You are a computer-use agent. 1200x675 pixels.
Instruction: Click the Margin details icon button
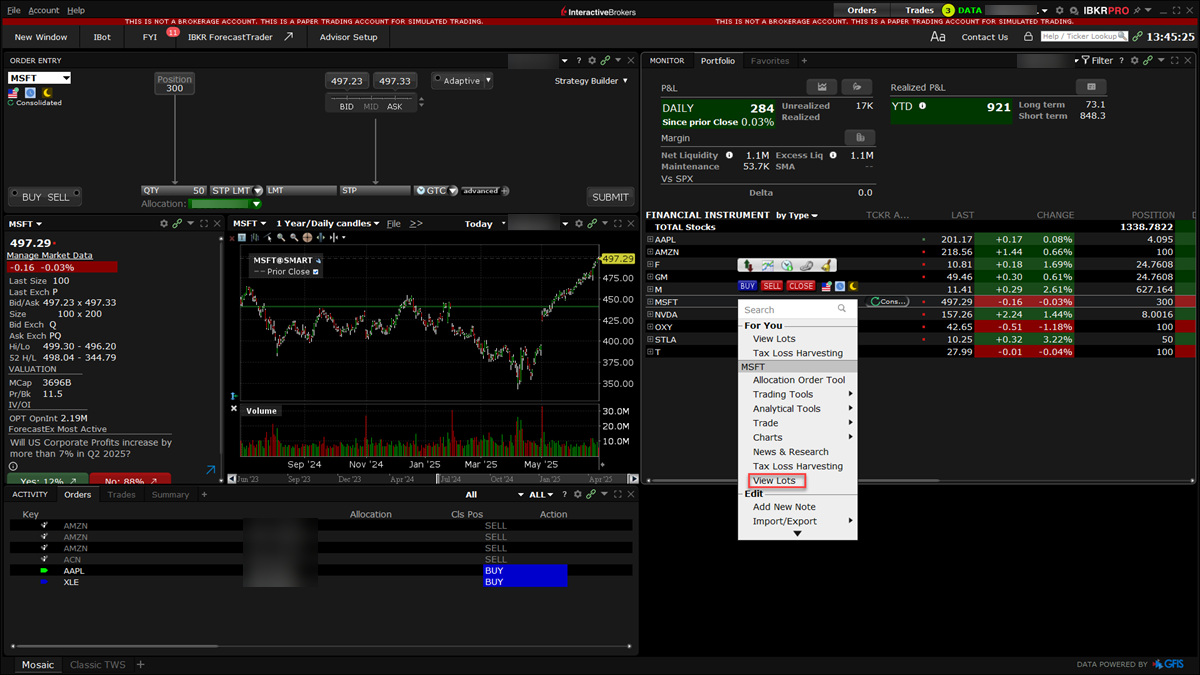click(859, 137)
